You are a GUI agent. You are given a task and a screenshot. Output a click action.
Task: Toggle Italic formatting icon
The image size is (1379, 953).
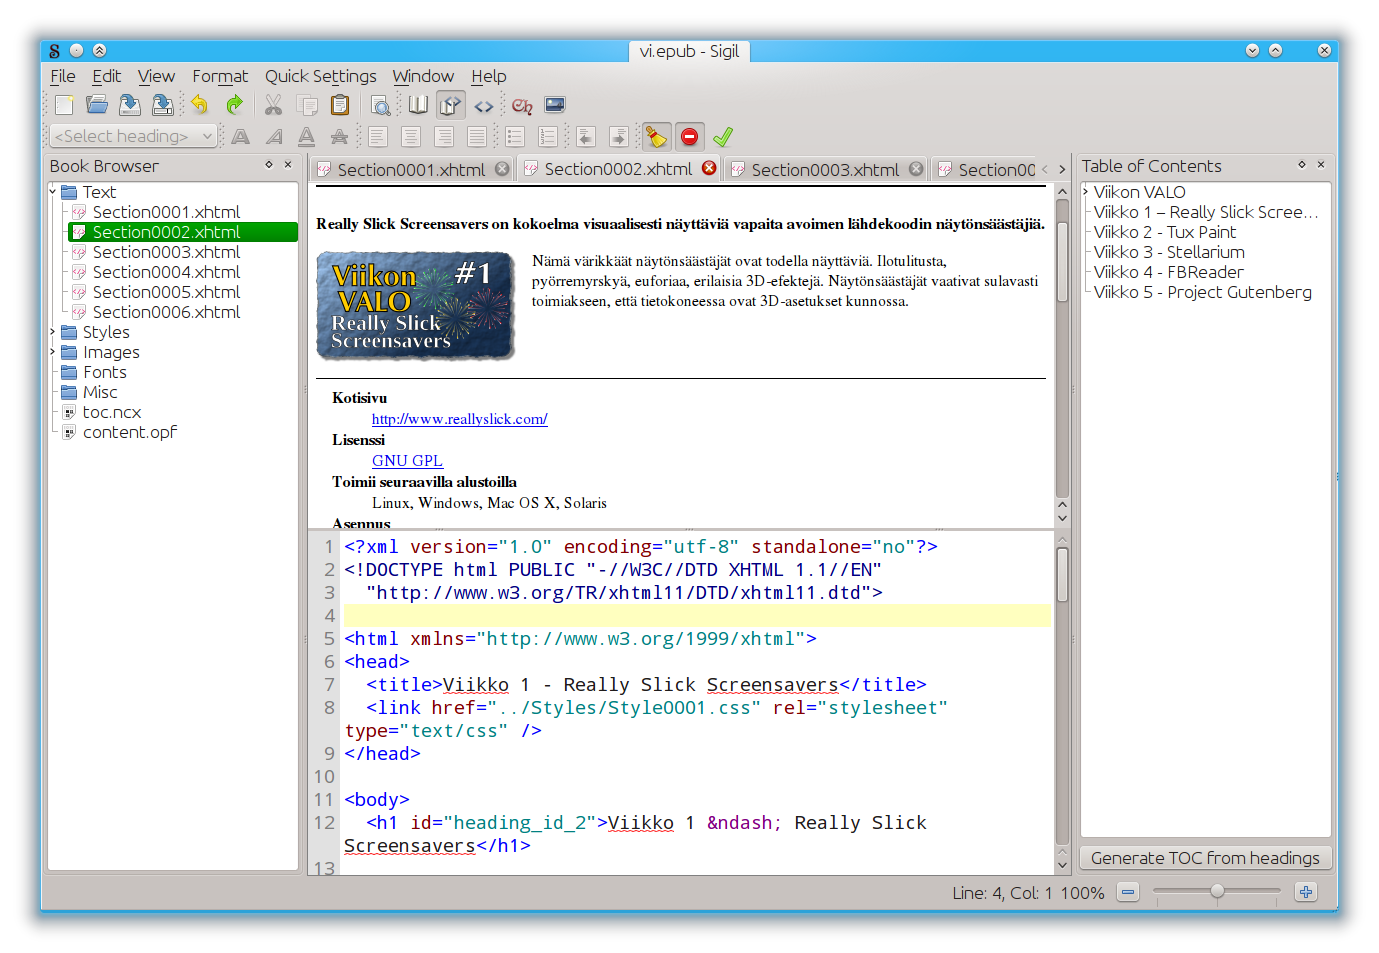[x=274, y=137]
